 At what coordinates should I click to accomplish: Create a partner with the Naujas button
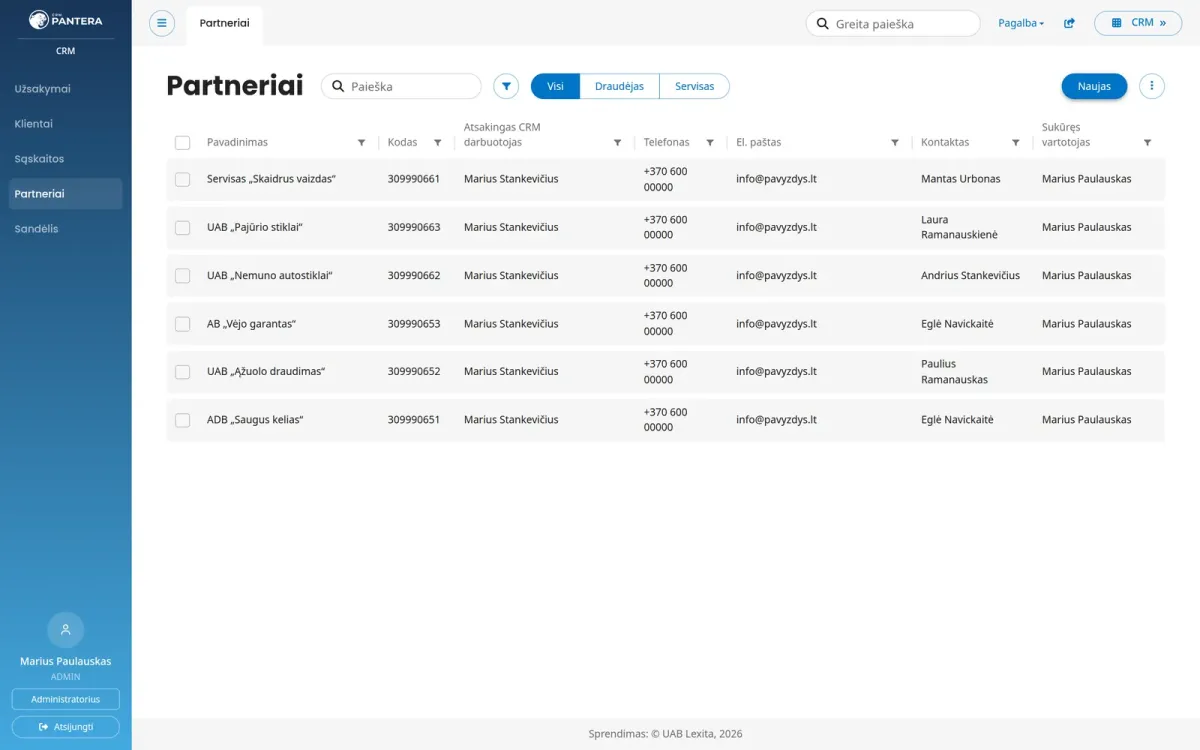coord(1094,86)
